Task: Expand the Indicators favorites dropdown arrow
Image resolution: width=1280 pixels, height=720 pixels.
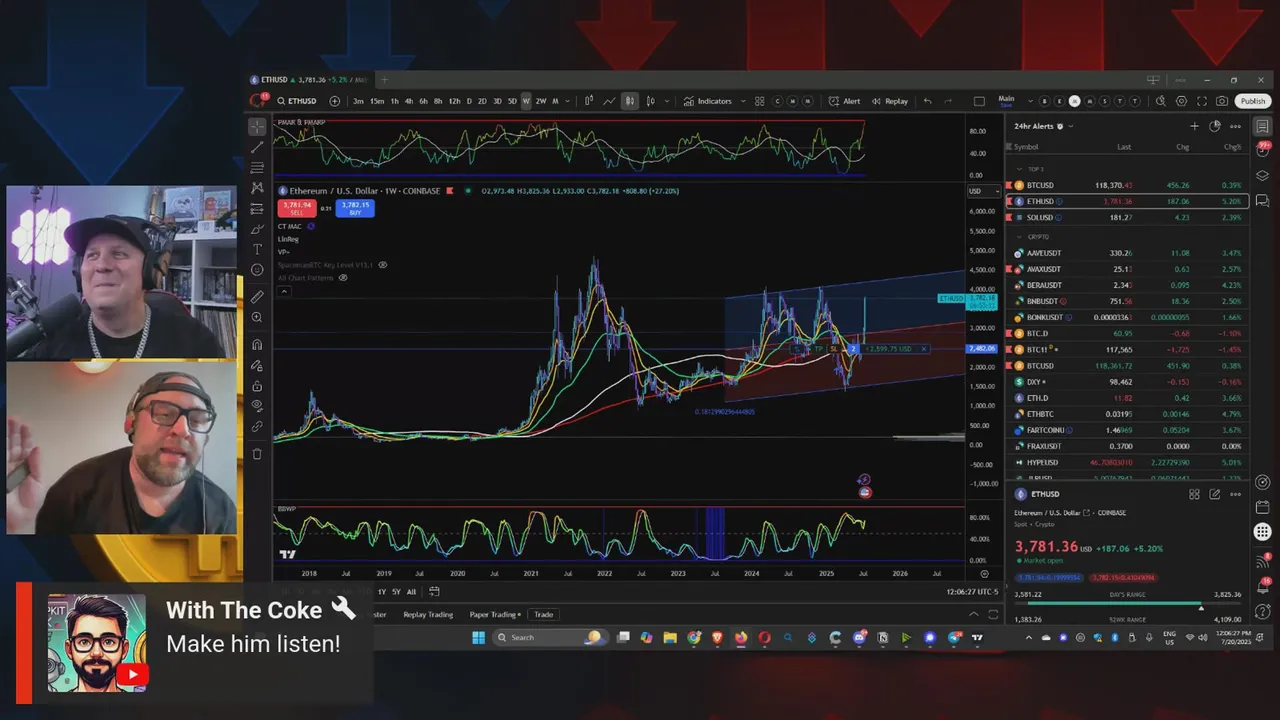Action: click(x=744, y=101)
